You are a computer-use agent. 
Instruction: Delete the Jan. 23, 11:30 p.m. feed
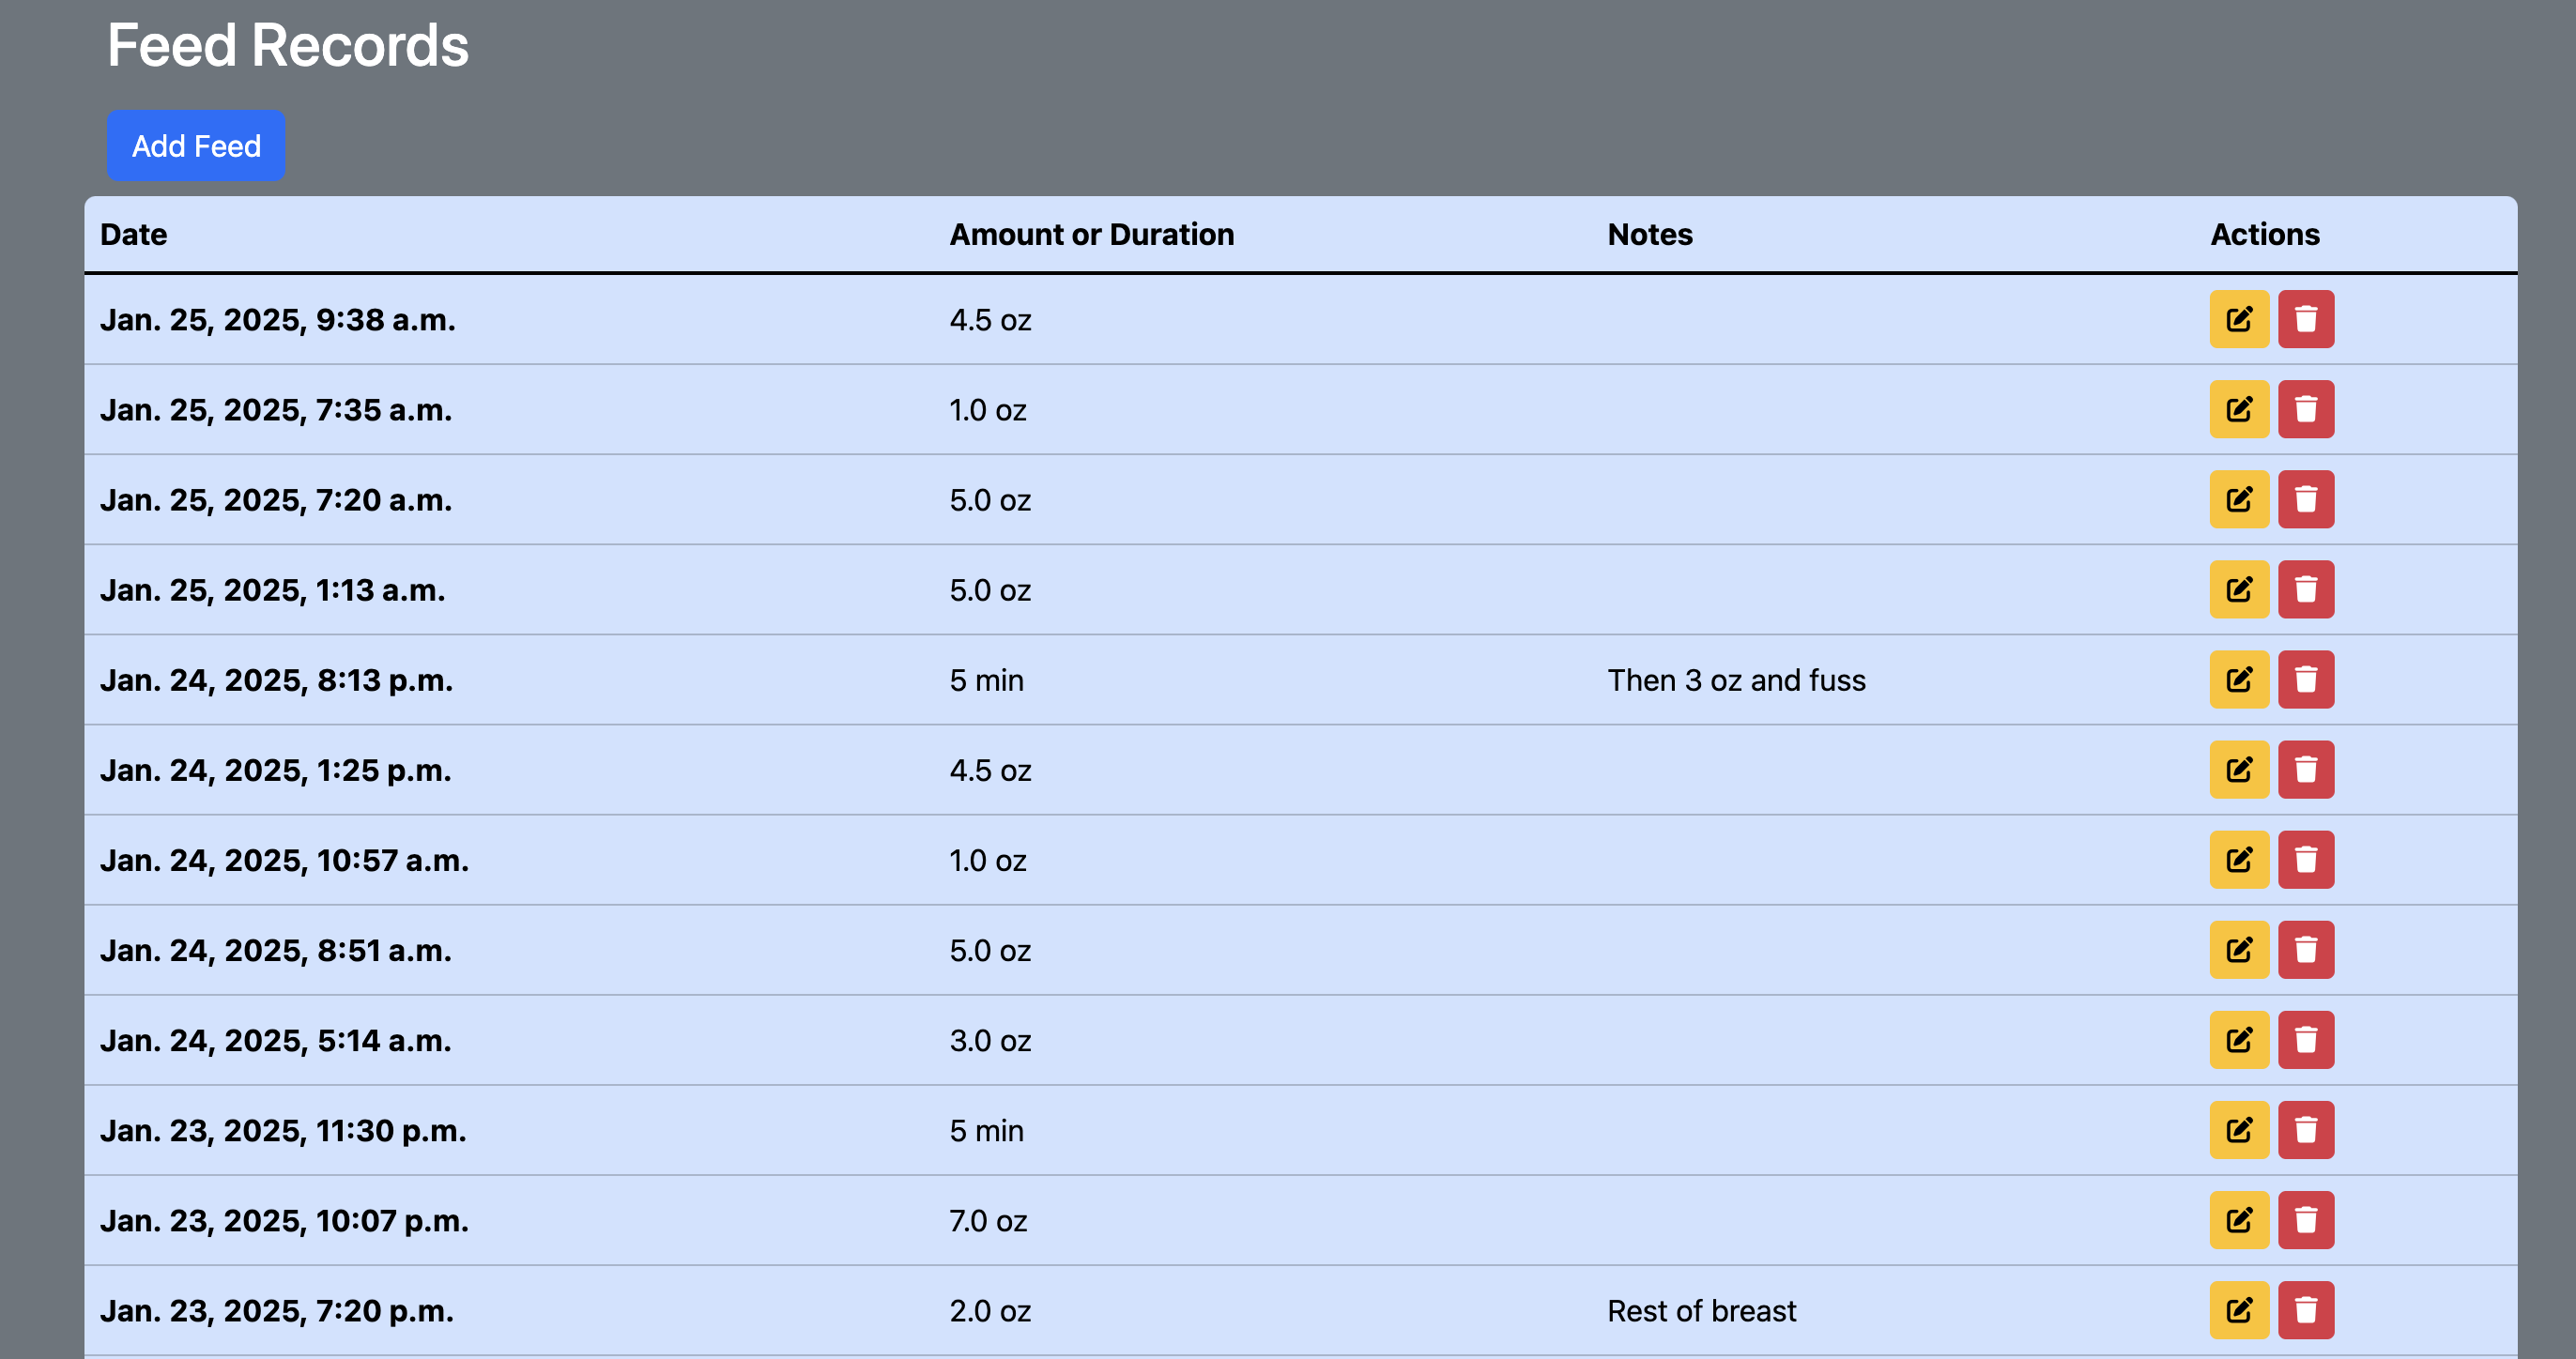tap(2307, 1130)
